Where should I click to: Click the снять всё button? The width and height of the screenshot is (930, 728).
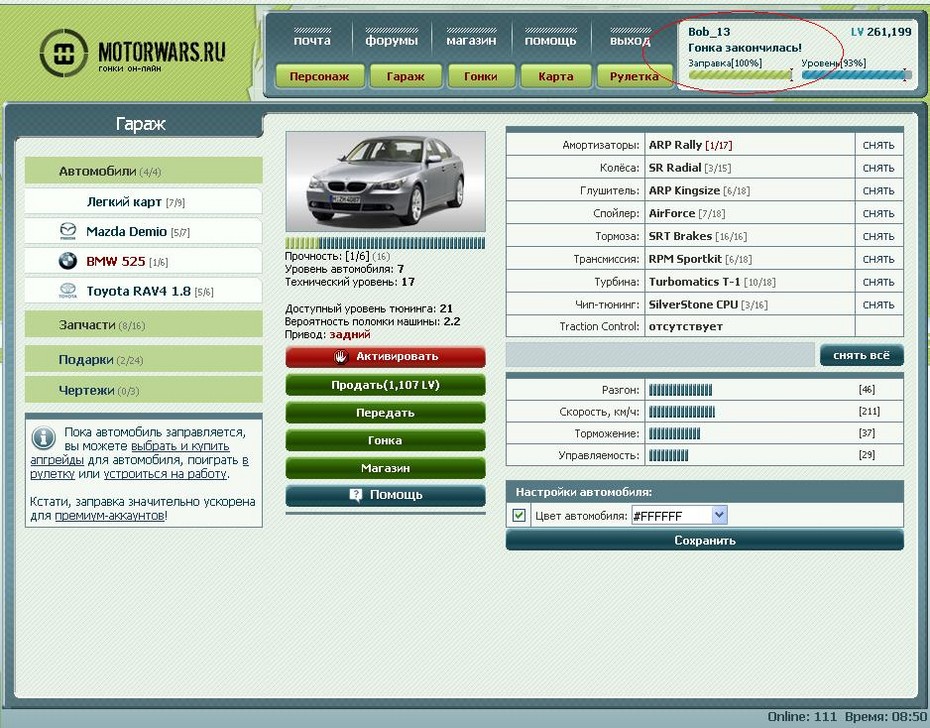point(862,355)
